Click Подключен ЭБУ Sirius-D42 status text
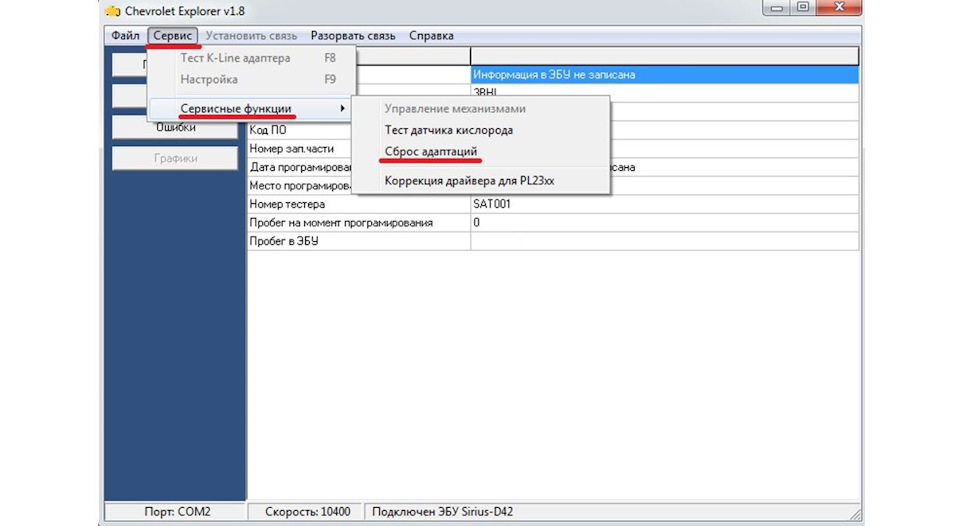Image resolution: width=960 pixels, height=526 pixels. [x=442, y=511]
